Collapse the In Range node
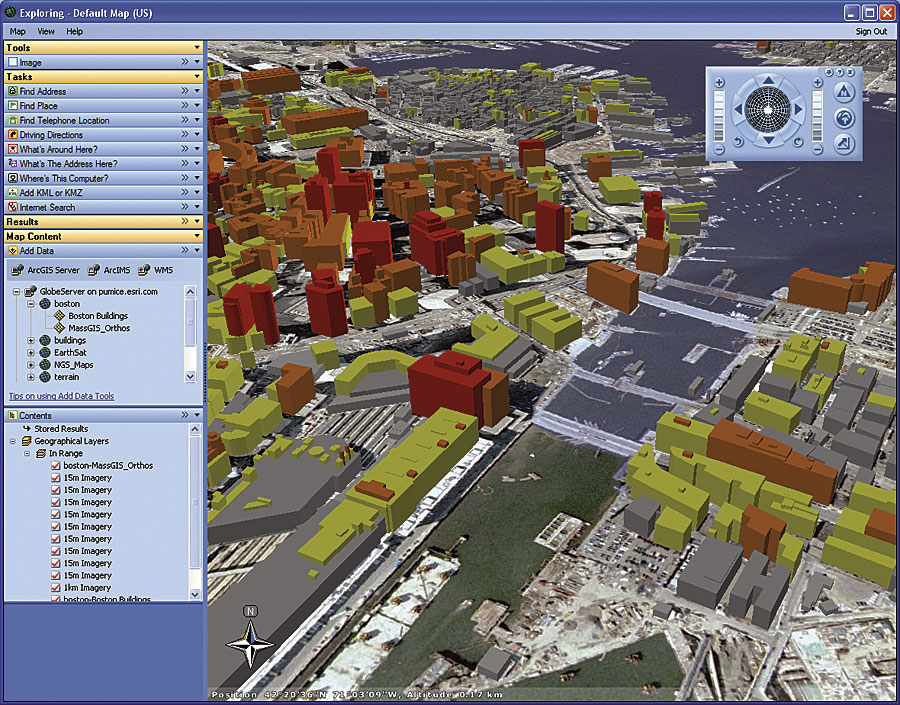 tap(26, 454)
